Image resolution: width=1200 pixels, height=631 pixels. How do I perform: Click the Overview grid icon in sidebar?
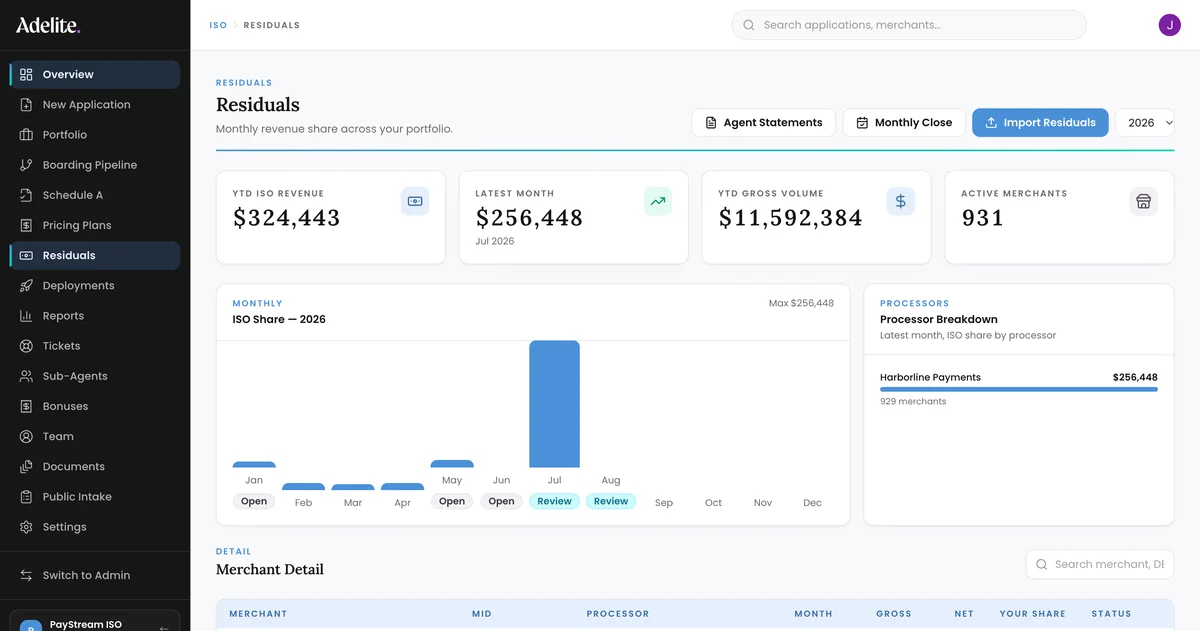coord(26,74)
